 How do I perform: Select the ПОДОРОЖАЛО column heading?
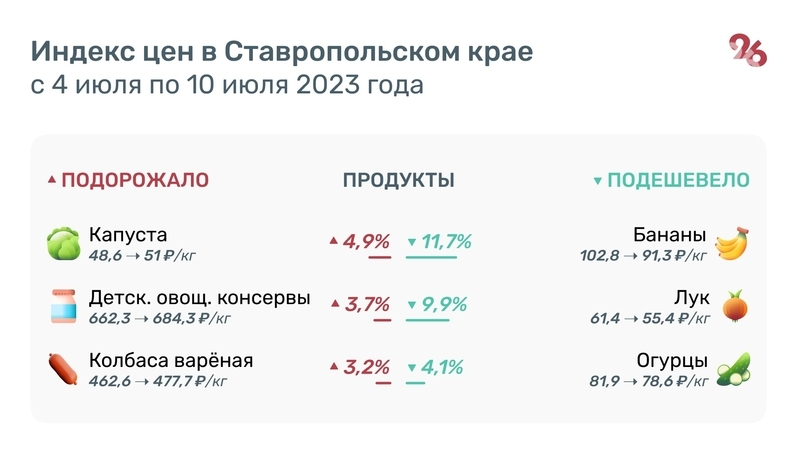click(135, 181)
